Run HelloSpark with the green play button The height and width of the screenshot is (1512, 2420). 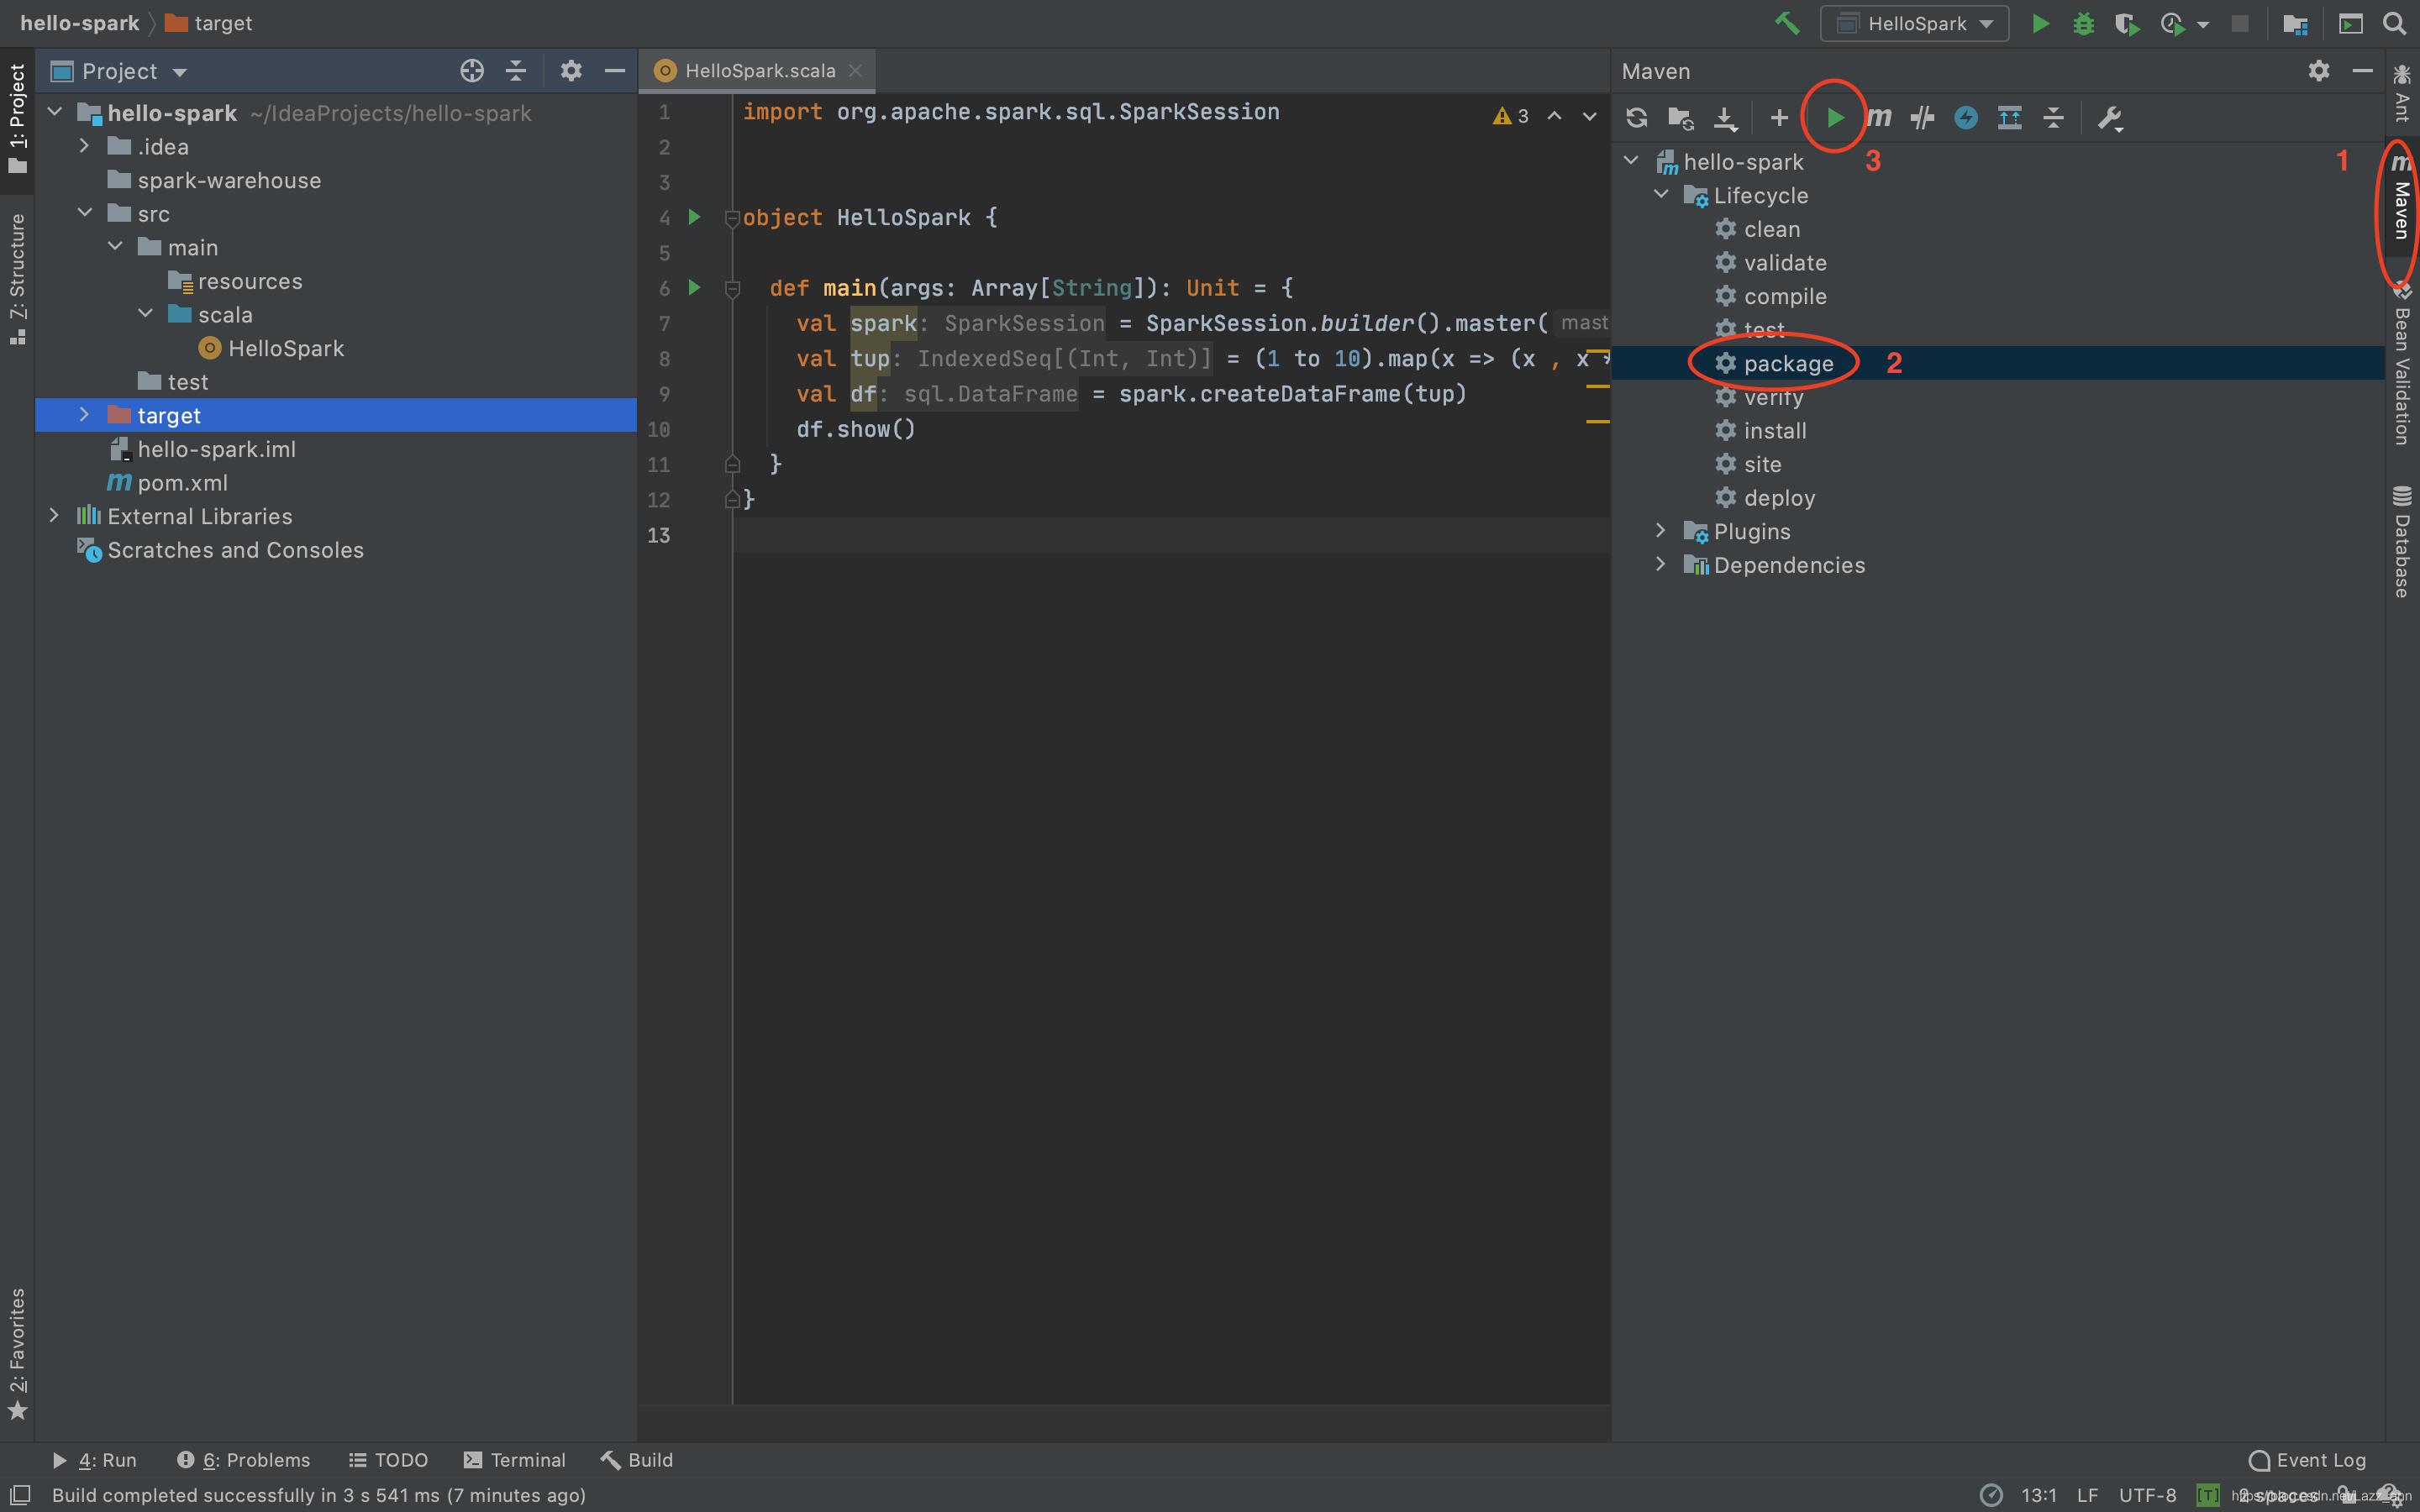2040,23
